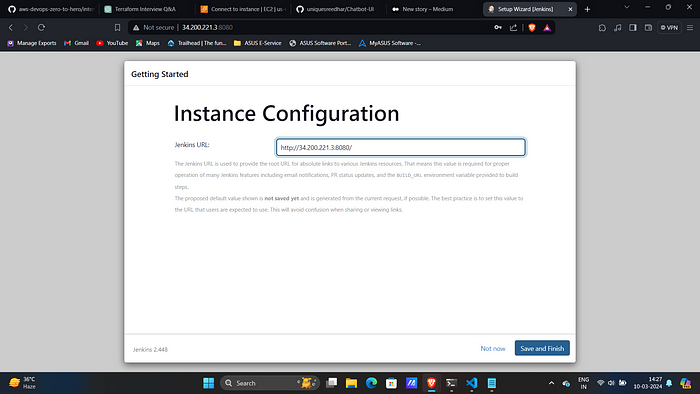Open a new browser tab
Screen dimensions: 700x394
[x=587, y=9]
